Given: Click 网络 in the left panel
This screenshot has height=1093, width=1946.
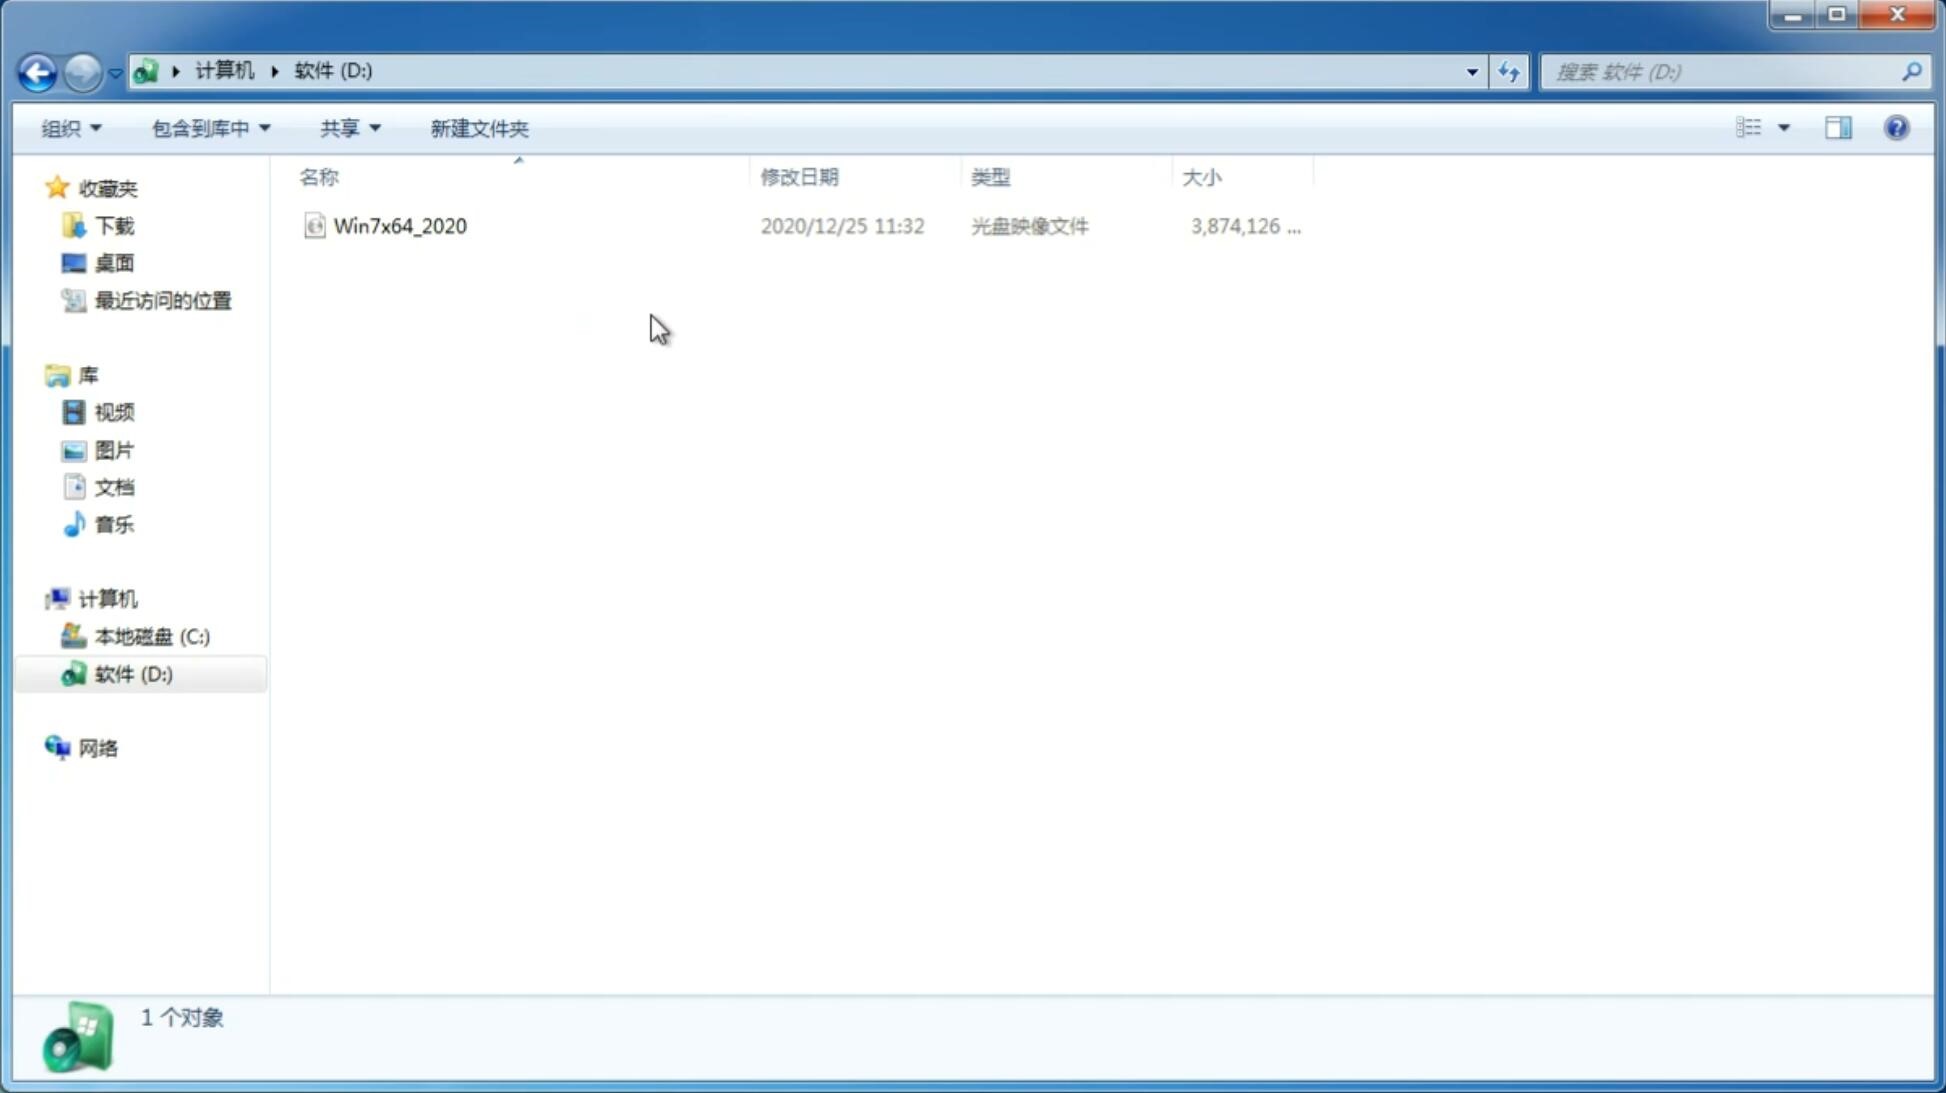Looking at the screenshot, I should coord(98,747).
